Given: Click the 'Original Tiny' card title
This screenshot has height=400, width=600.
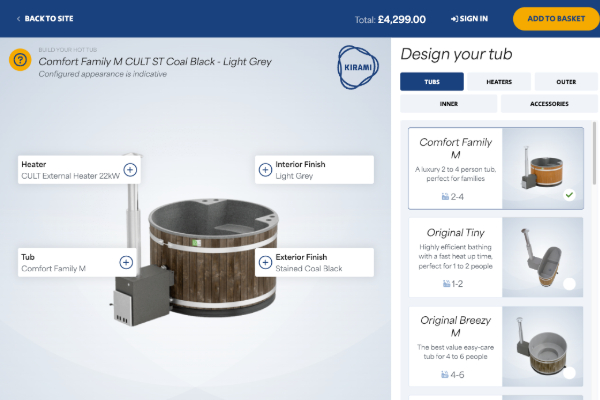Looking at the screenshot, I should pyautogui.click(x=455, y=233).
